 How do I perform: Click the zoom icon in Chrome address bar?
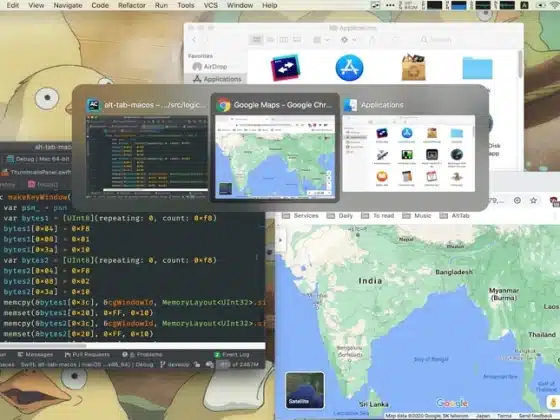(517, 201)
